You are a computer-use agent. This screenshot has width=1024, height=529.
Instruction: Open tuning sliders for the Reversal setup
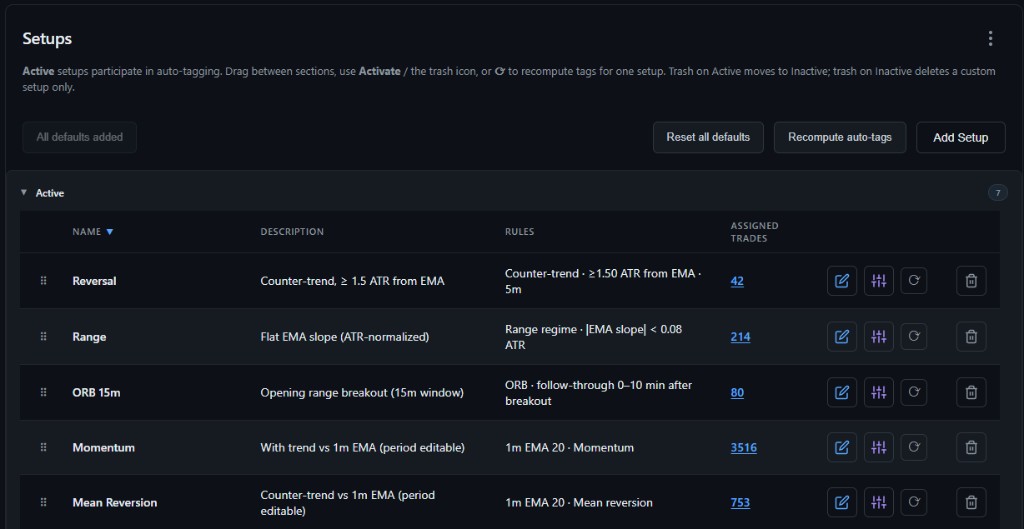pyautogui.click(x=878, y=281)
